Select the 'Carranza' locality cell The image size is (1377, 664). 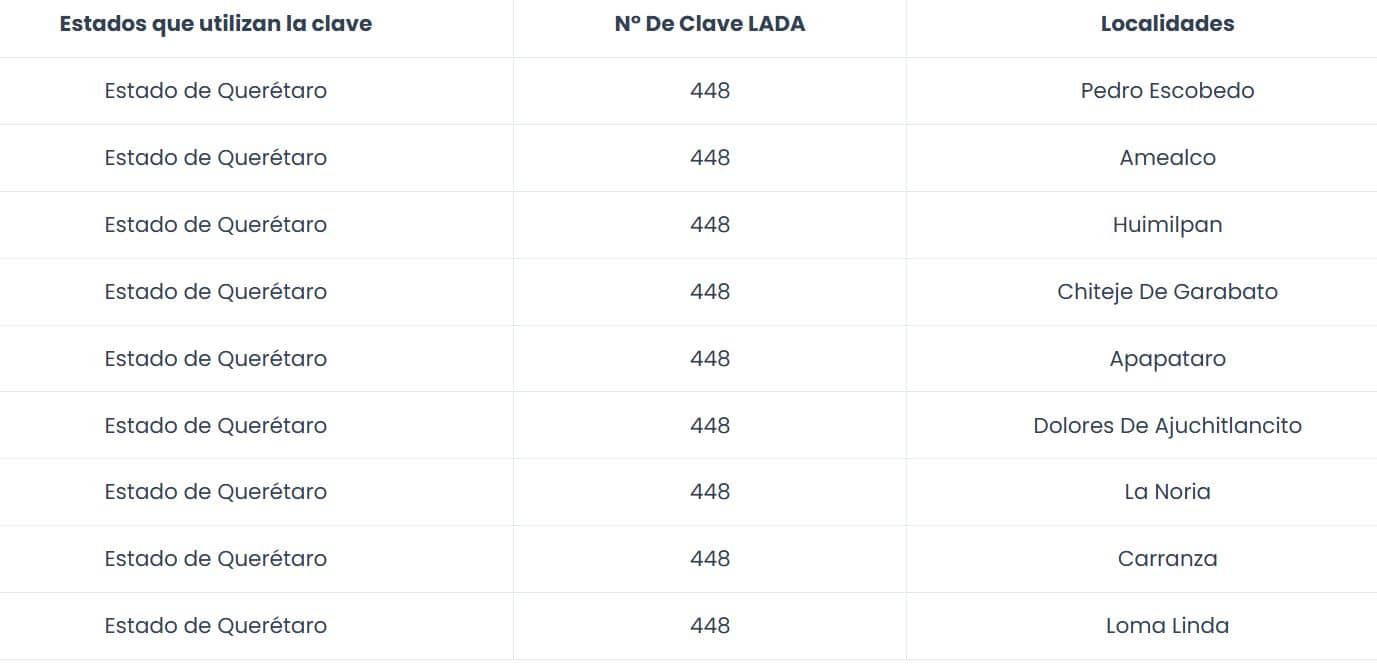(1167, 559)
